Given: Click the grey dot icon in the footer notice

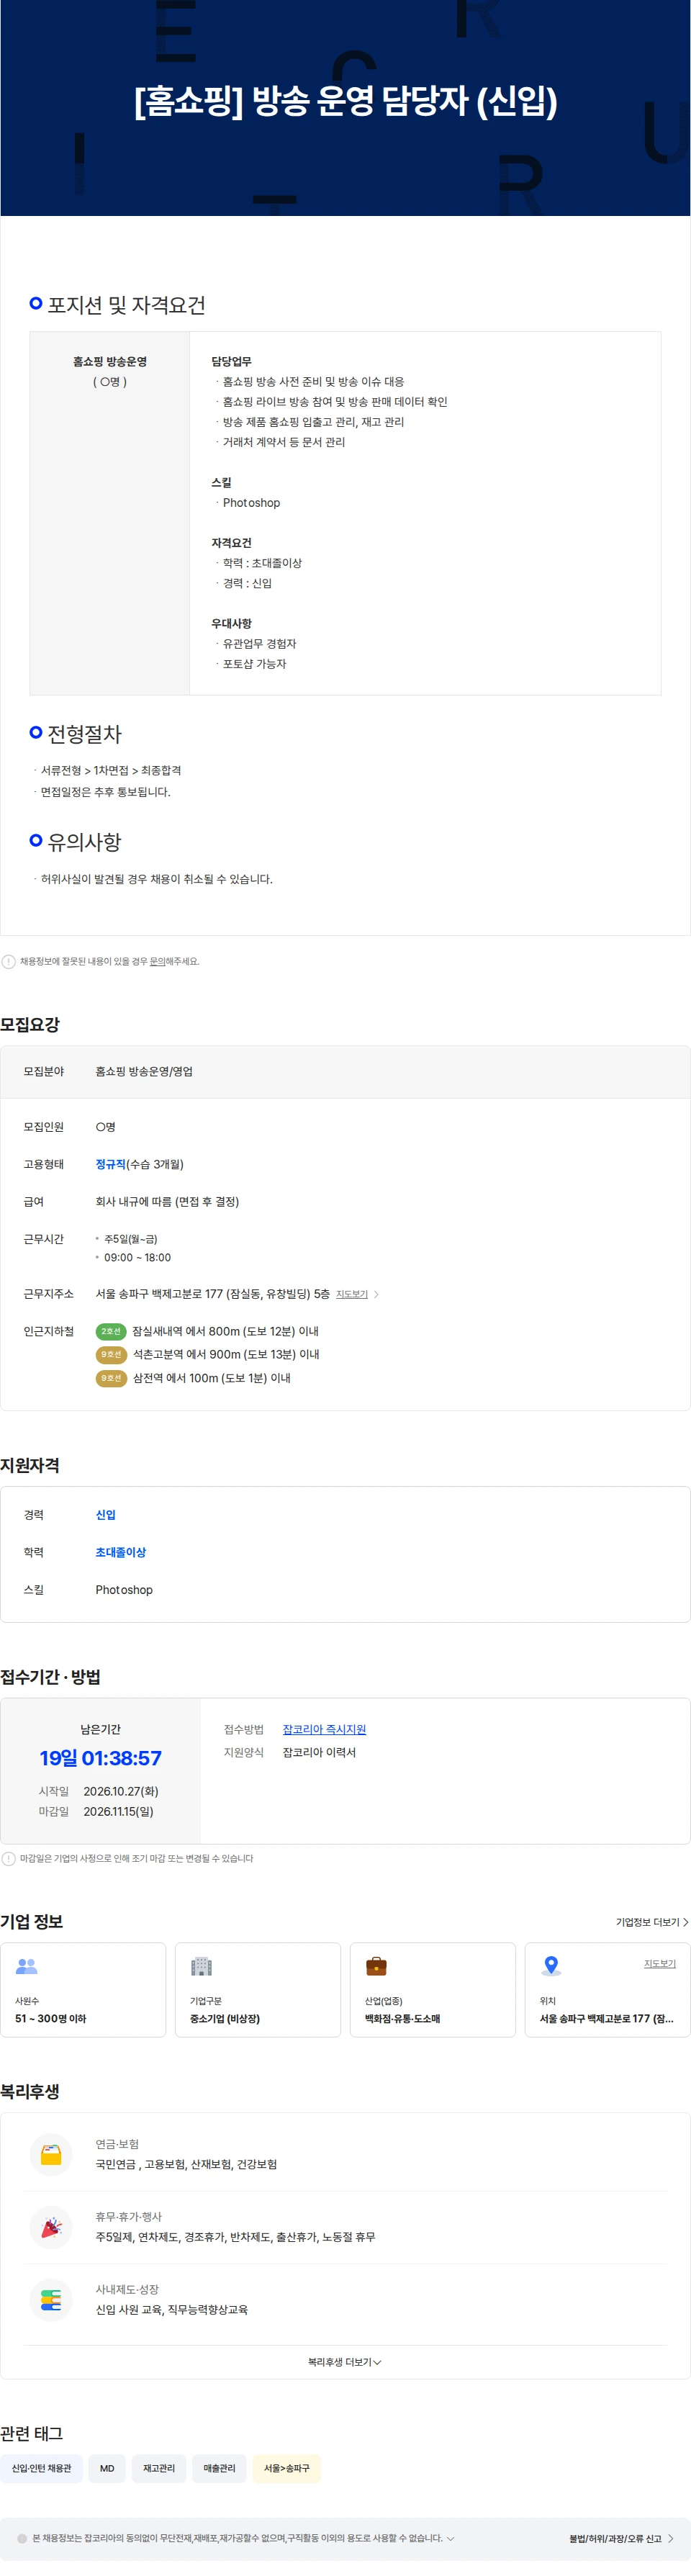Looking at the screenshot, I should pos(22,2538).
